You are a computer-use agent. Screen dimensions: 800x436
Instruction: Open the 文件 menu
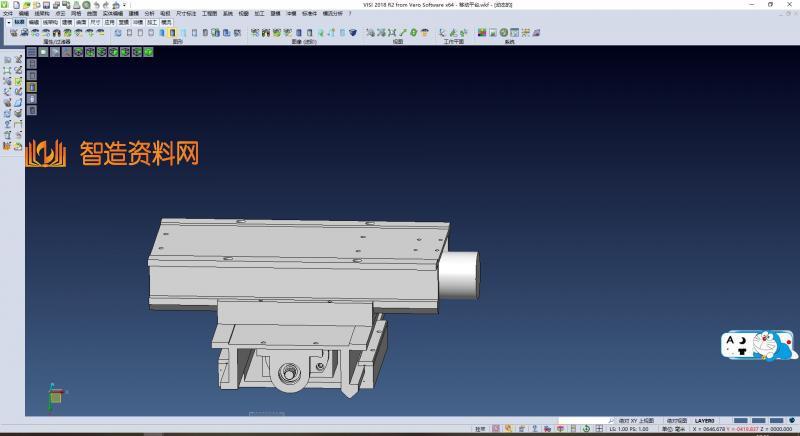pyautogui.click(x=7, y=13)
